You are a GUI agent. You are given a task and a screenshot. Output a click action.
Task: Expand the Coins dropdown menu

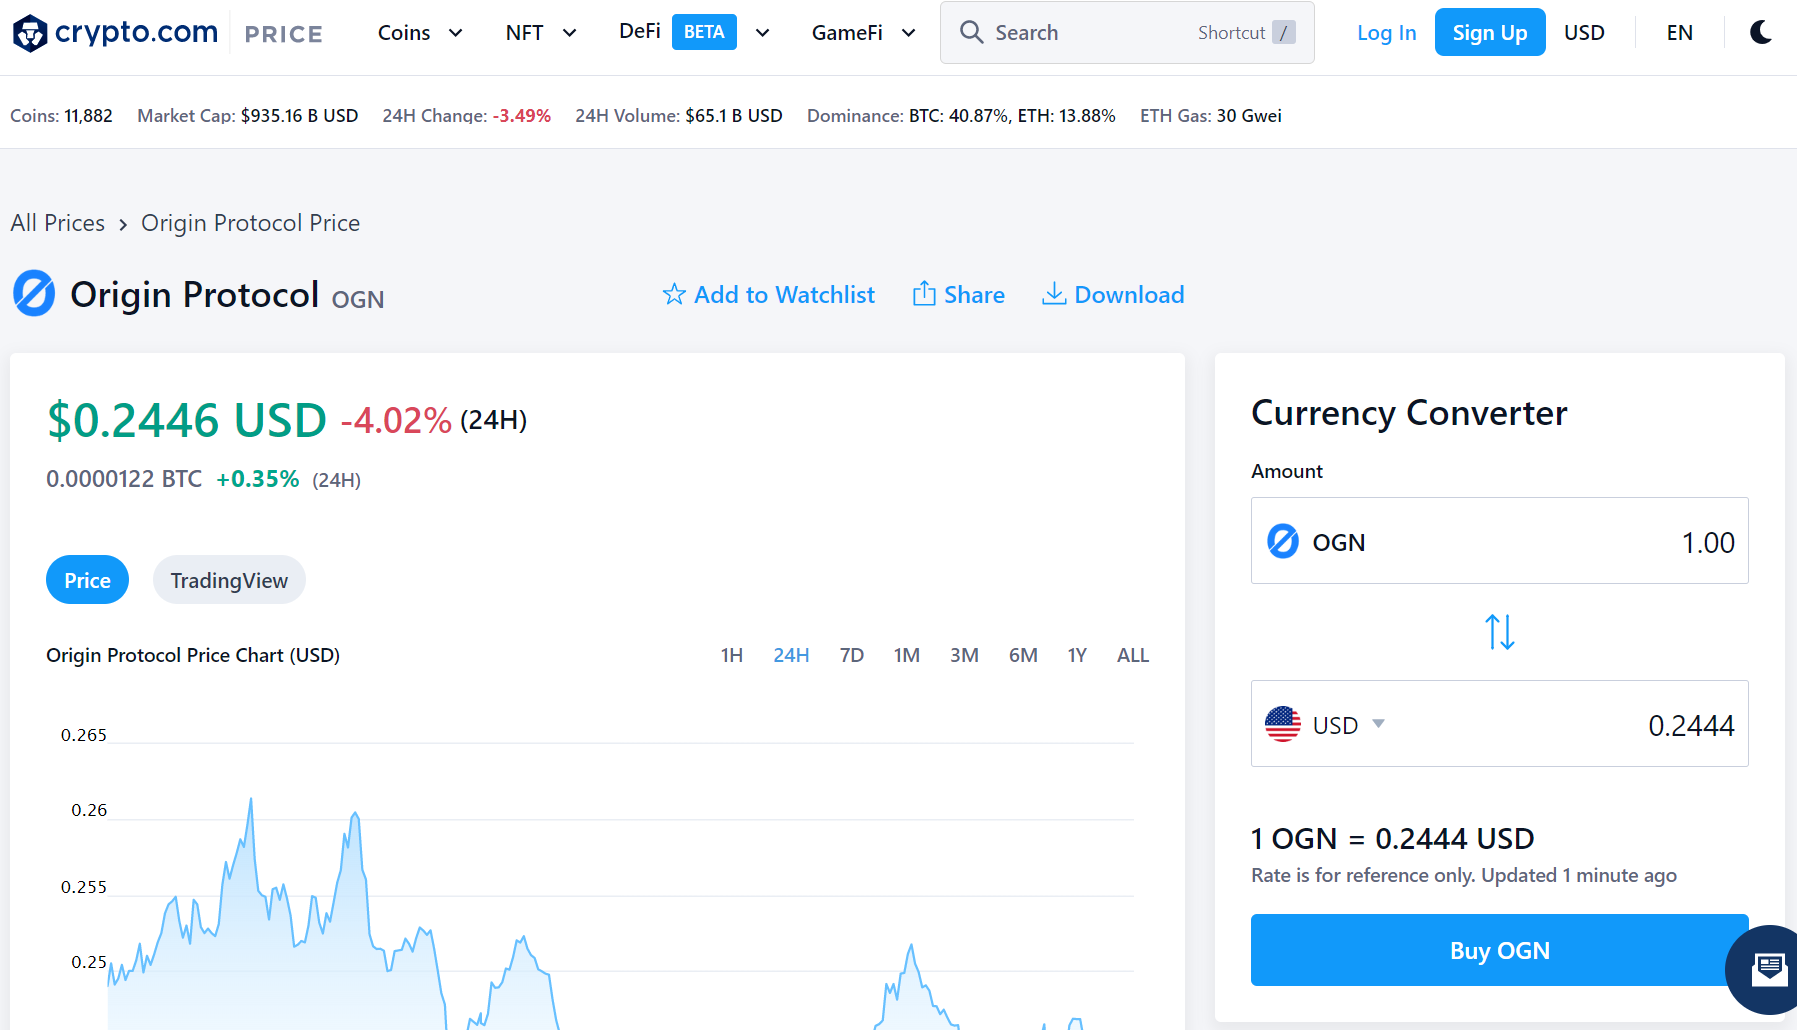[x=420, y=33]
